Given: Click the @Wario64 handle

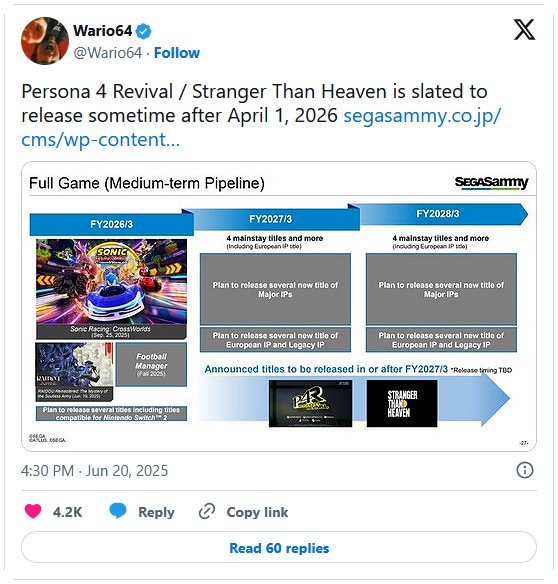Looking at the screenshot, I should [x=108, y=53].
